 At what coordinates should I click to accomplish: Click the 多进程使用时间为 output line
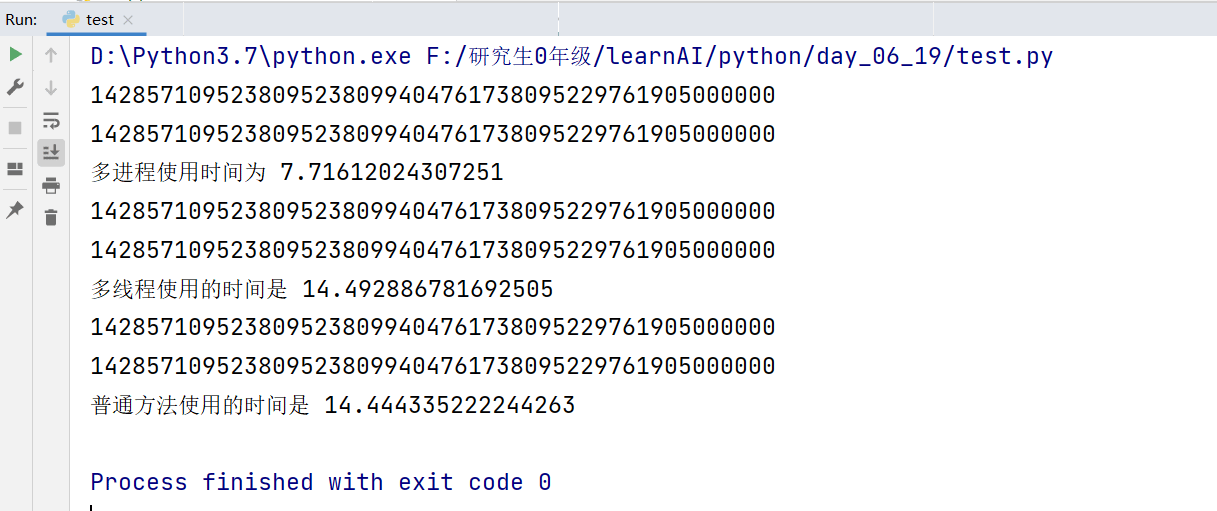point(297,173)
